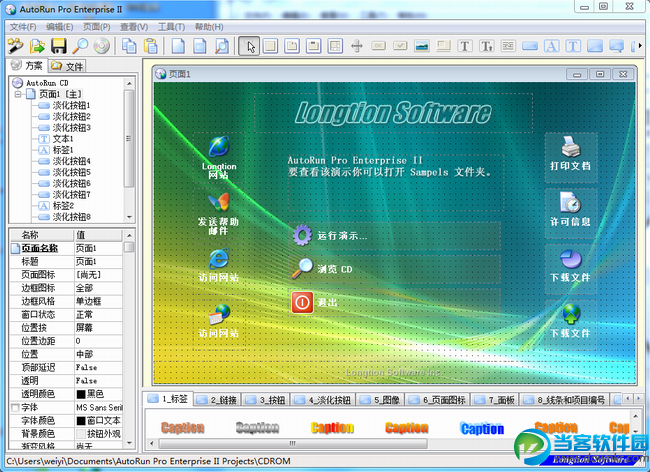650x472 pixels.
Task: Click the paste clipboard icon
Action: pyautogui.click(x=151, y=46)
